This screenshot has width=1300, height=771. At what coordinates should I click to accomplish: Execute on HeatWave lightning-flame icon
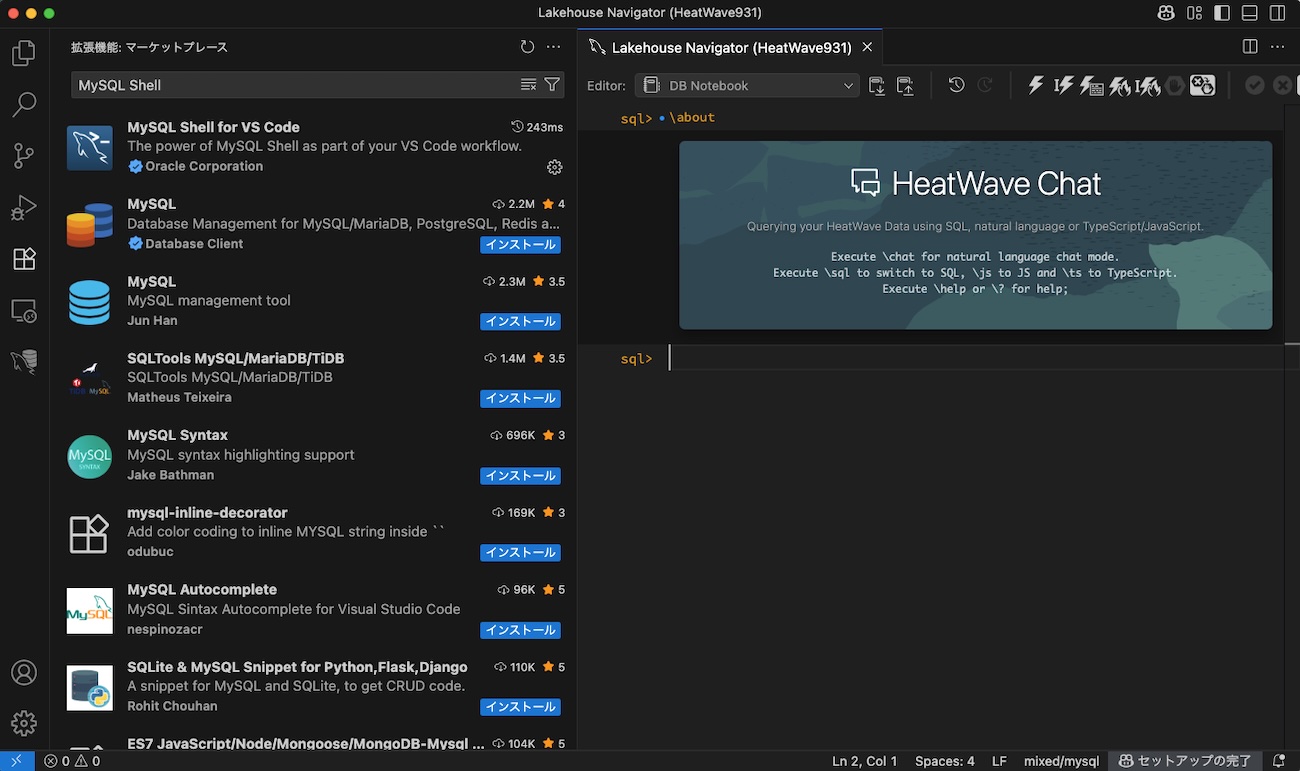[x=1120, y=85]
